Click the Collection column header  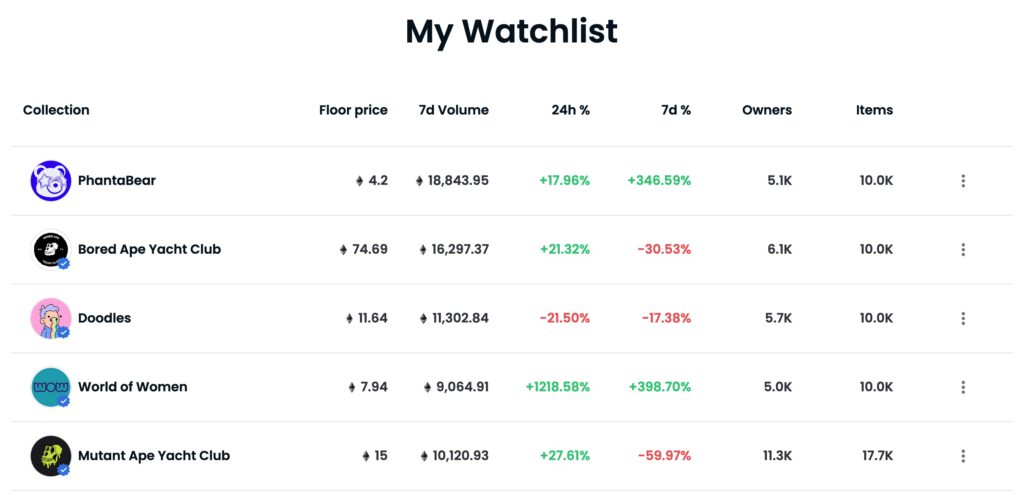tap(56, 110)
